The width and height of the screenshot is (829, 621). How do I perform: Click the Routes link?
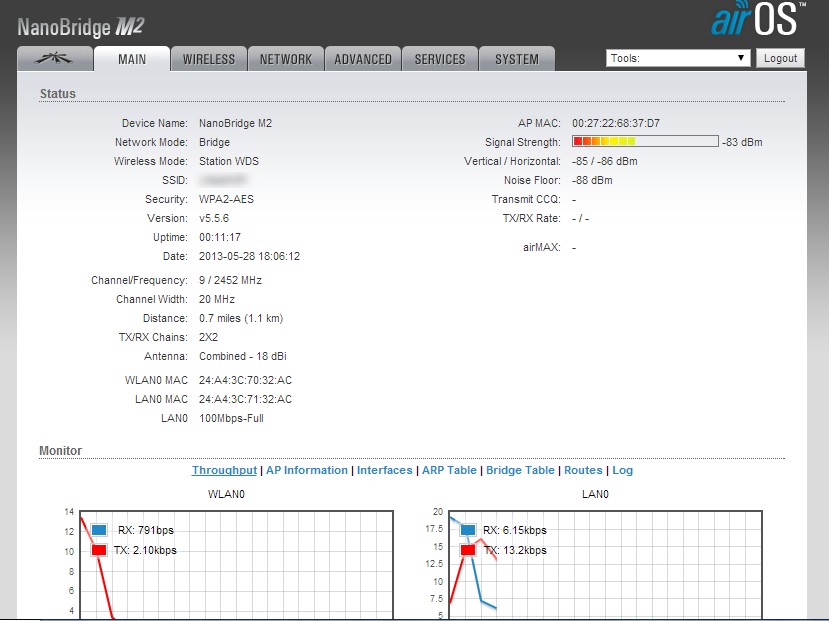(x=583, y=470)
